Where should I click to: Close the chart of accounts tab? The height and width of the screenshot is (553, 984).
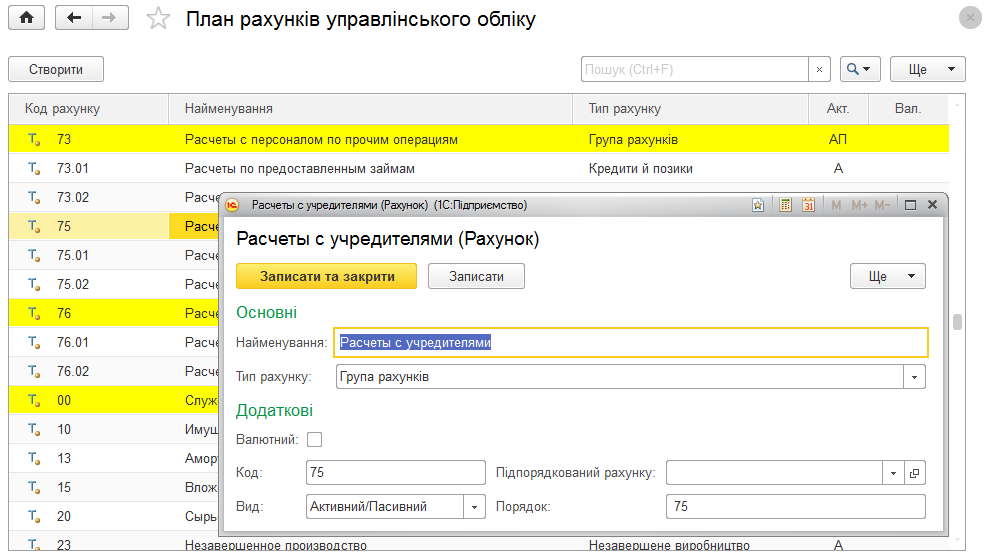pos(970,18)
